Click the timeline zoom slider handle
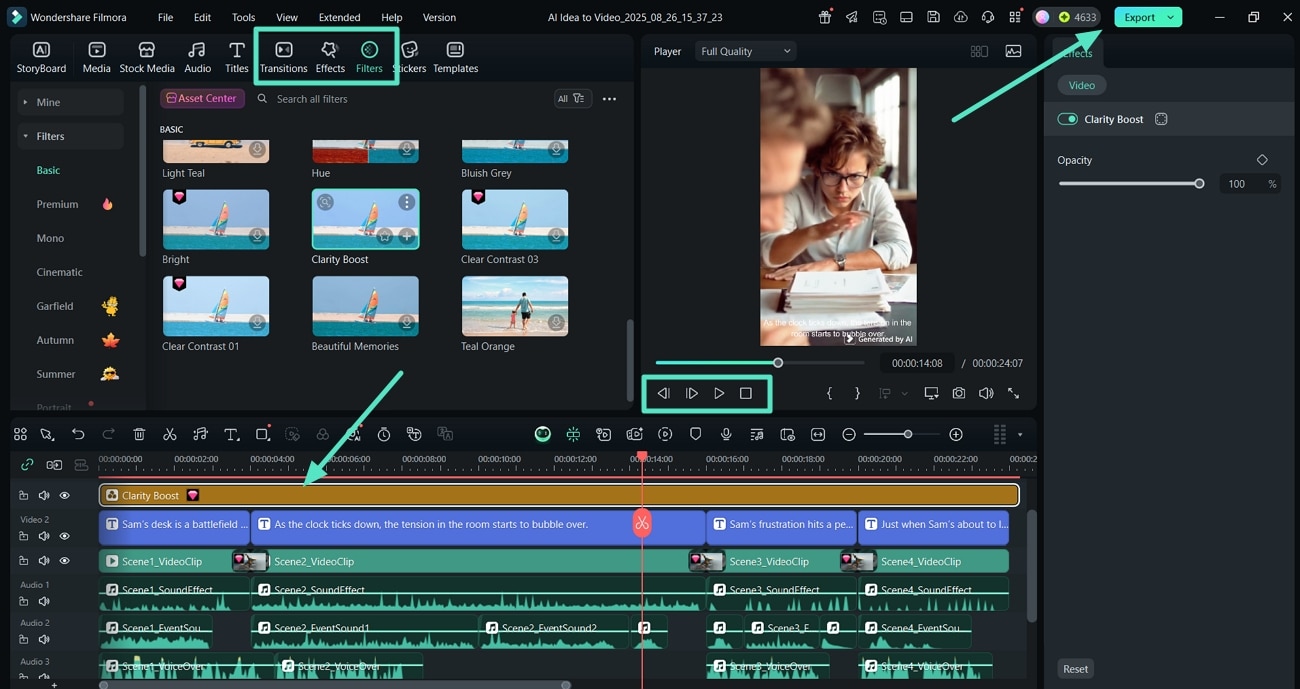Screen dimensions: 1300x689 pos(907,434)
